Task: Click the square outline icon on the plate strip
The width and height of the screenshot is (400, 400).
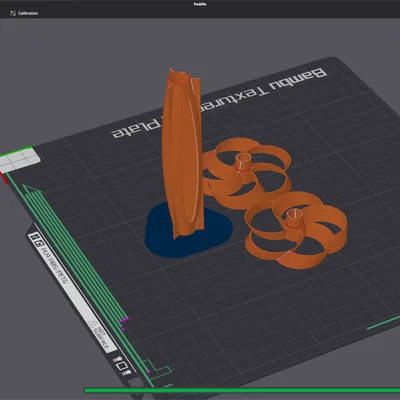Action: tap(122, 366)
